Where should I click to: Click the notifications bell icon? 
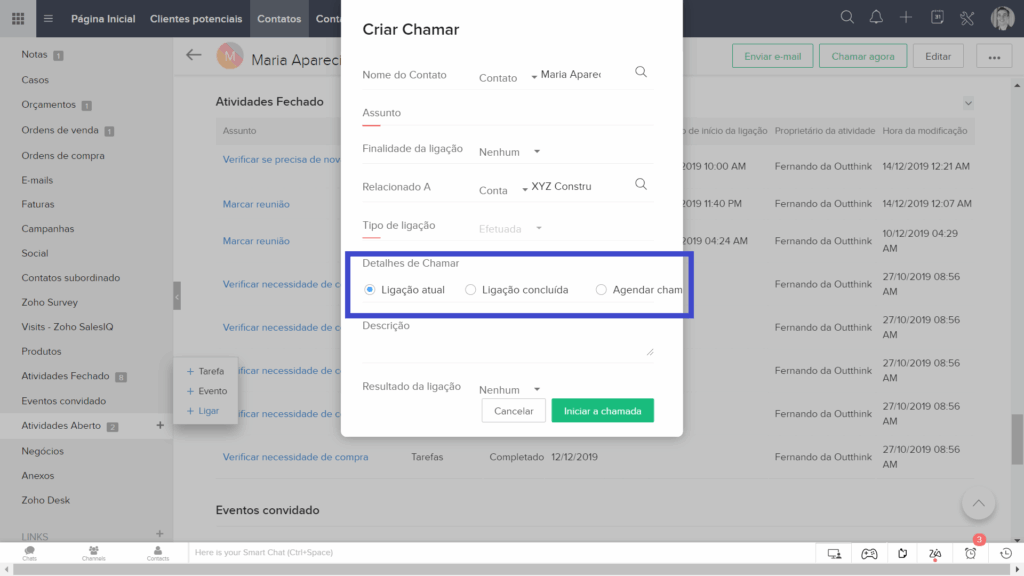click(876, 18)
